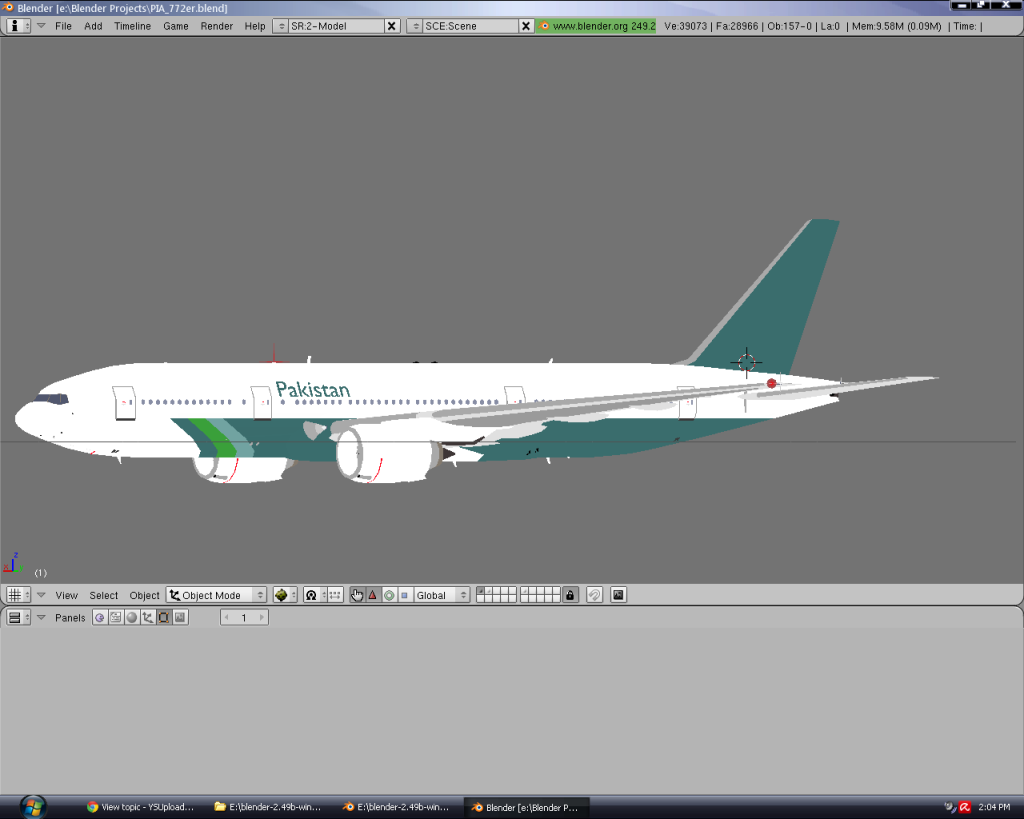1024x819 pixels.
Task: Collapse the 3D view header pulldown menus
Action: point(41,595)
